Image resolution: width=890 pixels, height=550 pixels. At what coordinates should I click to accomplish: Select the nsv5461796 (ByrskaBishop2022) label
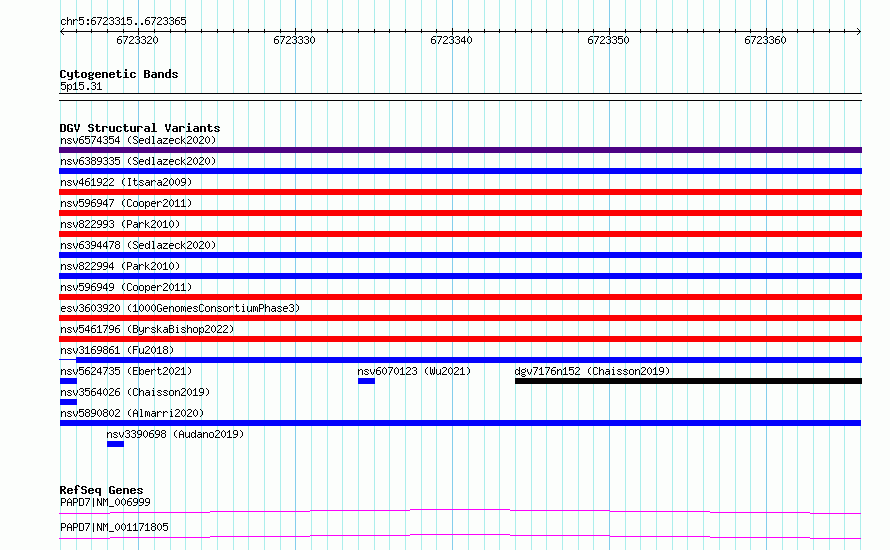[x=147, y=329]
